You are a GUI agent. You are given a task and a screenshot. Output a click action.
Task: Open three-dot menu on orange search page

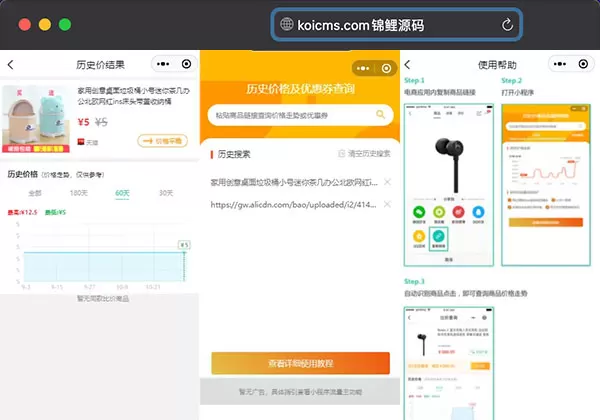(x=363, y=68)
